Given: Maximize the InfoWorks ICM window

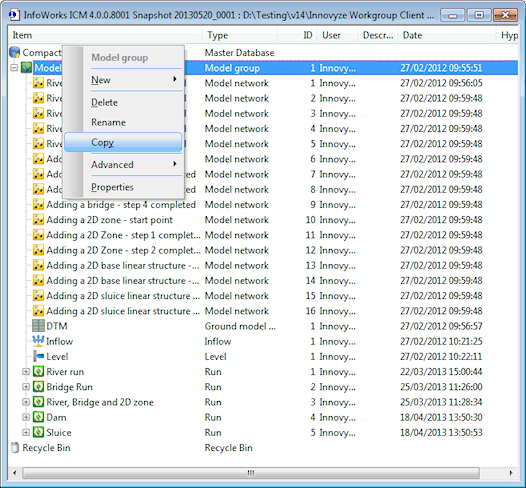Looking at the screenshot, I should pyautogui.click(x=479, y=15).
